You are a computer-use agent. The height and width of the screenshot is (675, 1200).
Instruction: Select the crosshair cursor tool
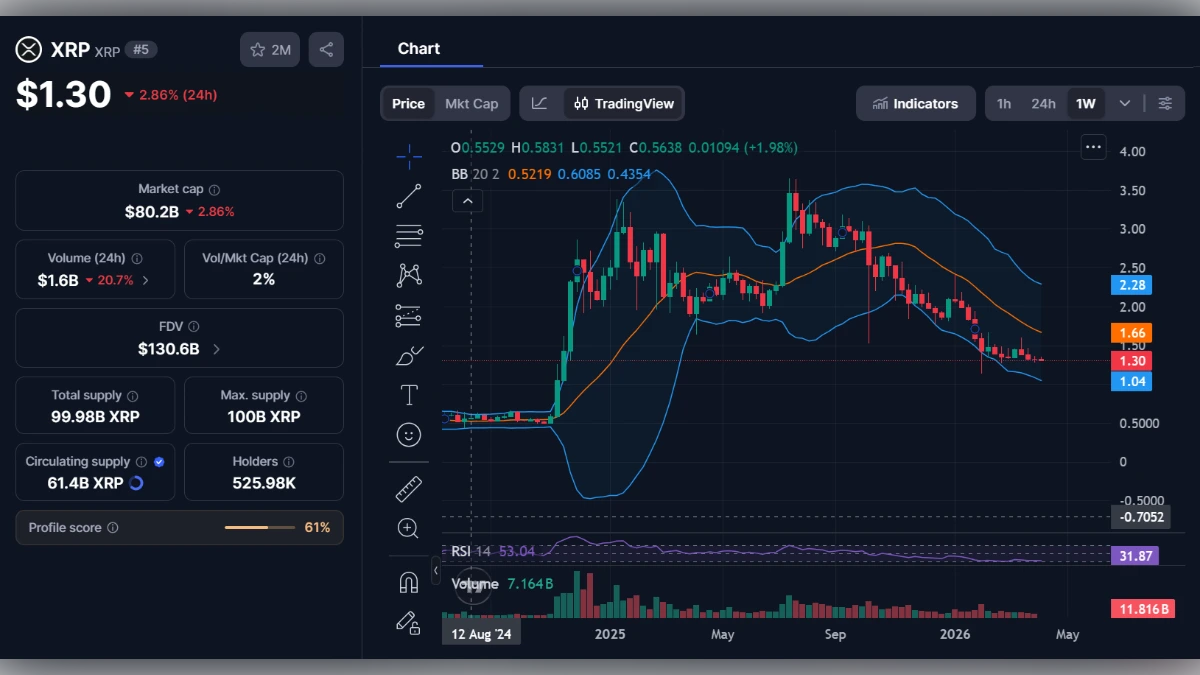[408, 157]
